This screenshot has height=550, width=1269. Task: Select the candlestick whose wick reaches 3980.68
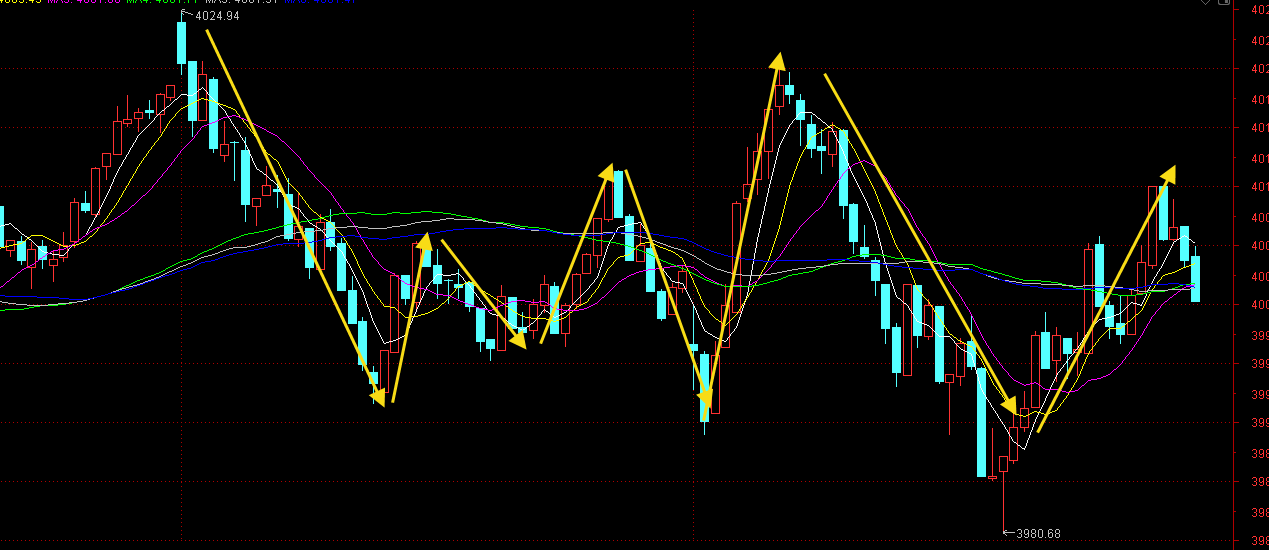coord(1003,495)
